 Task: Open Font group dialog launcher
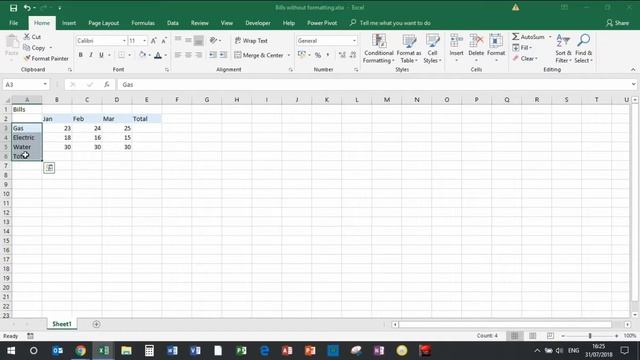[x=167, y=70]
